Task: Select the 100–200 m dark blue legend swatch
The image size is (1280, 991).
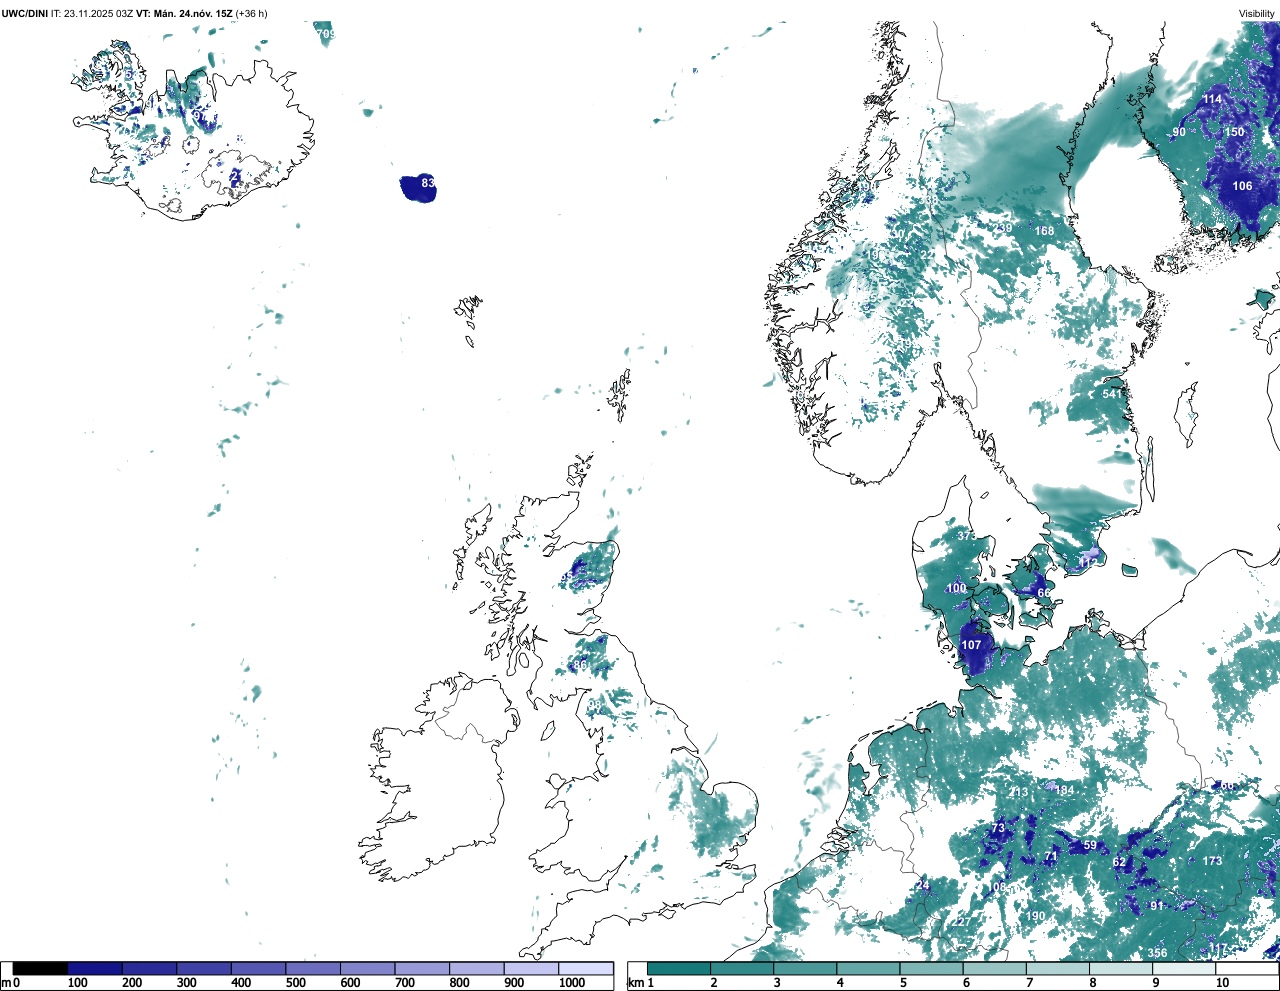Action: pos(95,969)
